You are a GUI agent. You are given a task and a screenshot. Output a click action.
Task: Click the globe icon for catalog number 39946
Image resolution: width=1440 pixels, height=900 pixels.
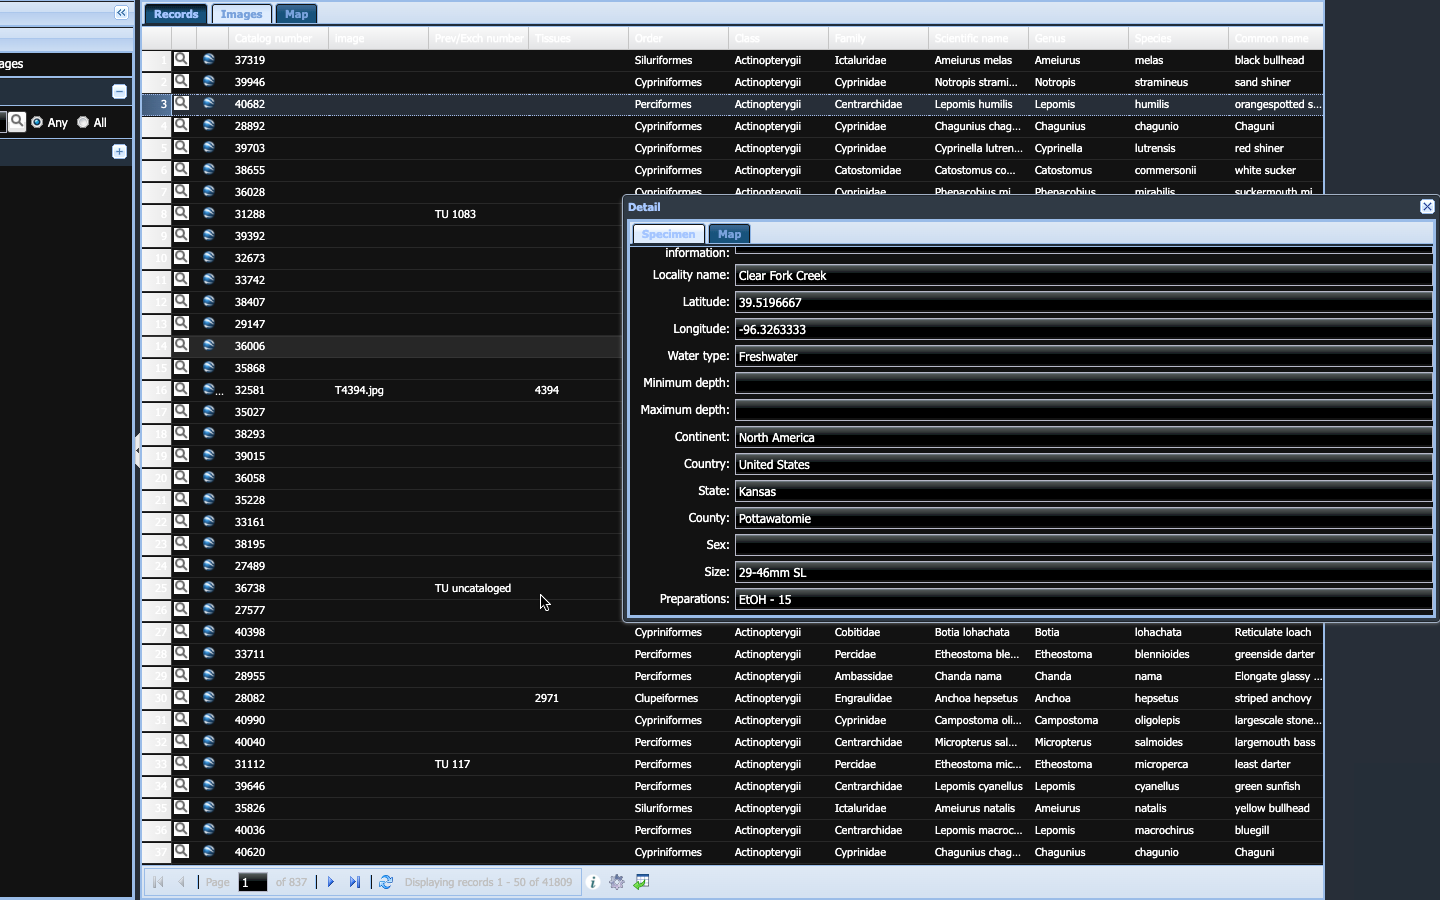click(209, 82)
